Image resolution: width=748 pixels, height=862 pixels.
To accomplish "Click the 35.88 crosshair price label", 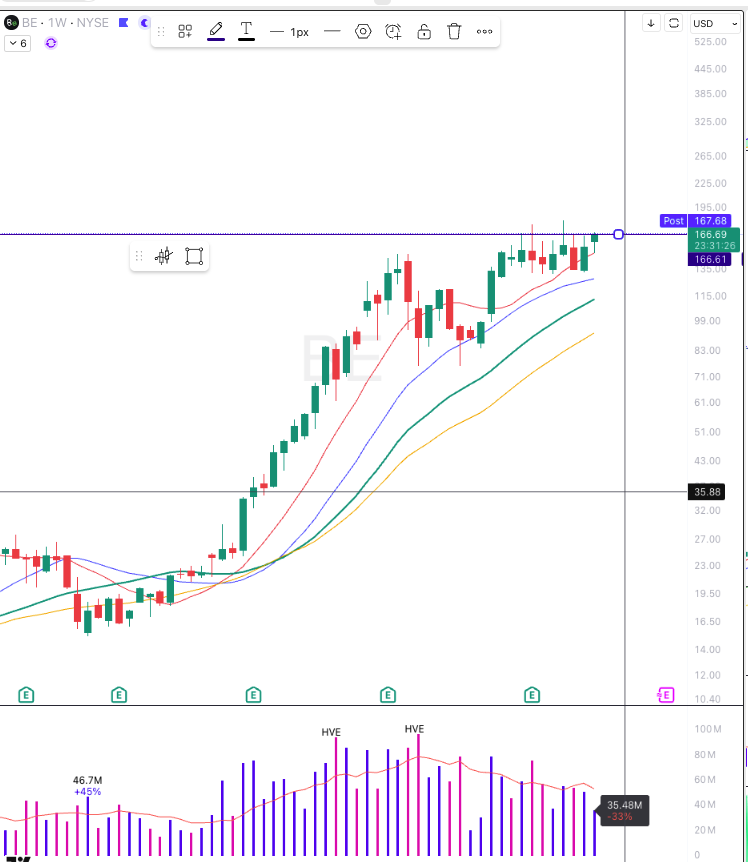I will [x=706, y=491].
